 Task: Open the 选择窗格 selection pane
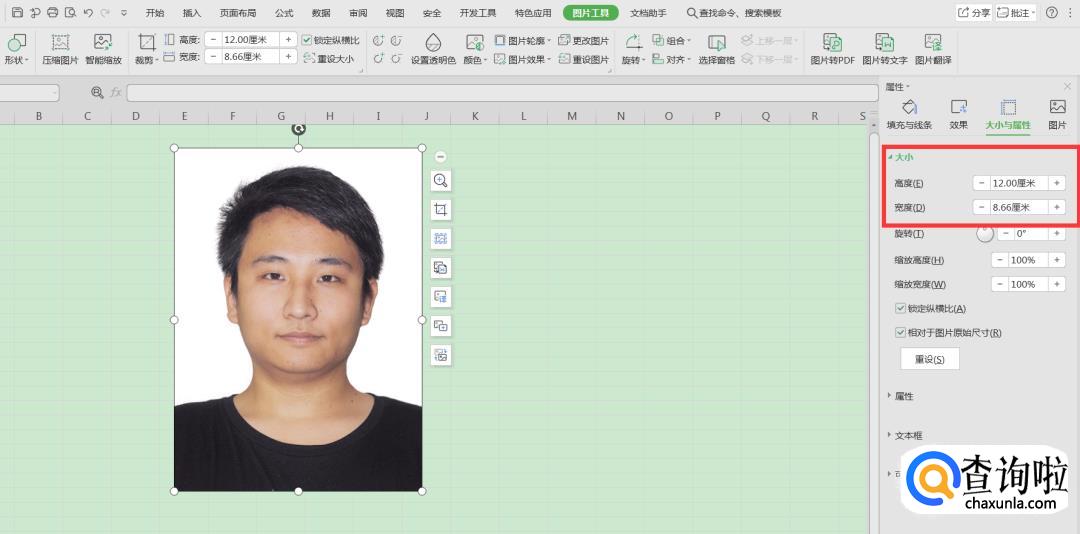pos(716,43)
